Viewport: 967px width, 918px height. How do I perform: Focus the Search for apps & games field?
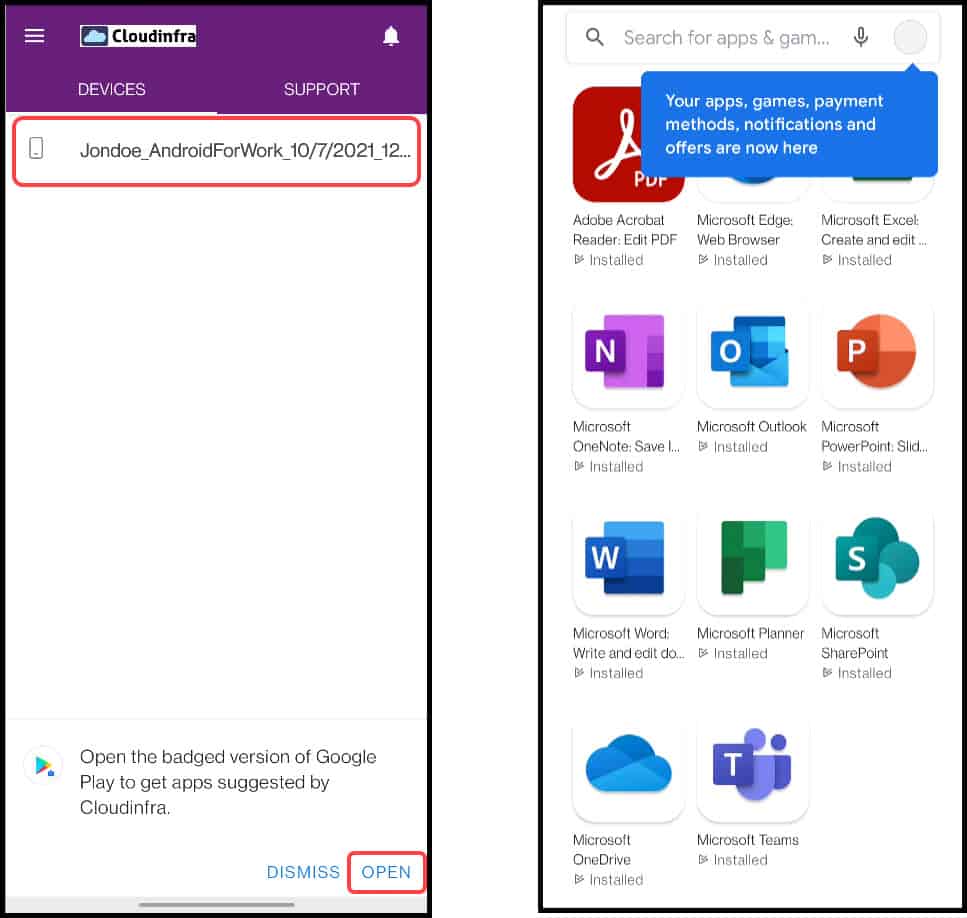tap(726, 38)
